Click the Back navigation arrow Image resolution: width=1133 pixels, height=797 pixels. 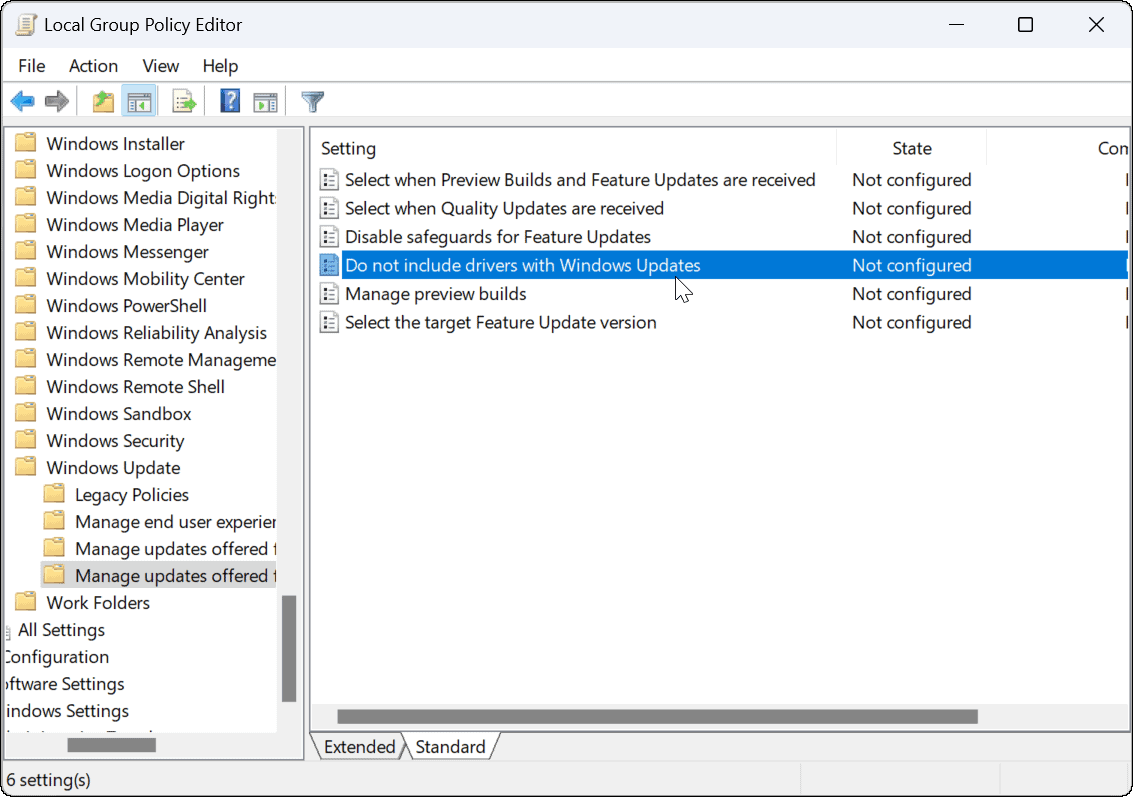[22, 100]
